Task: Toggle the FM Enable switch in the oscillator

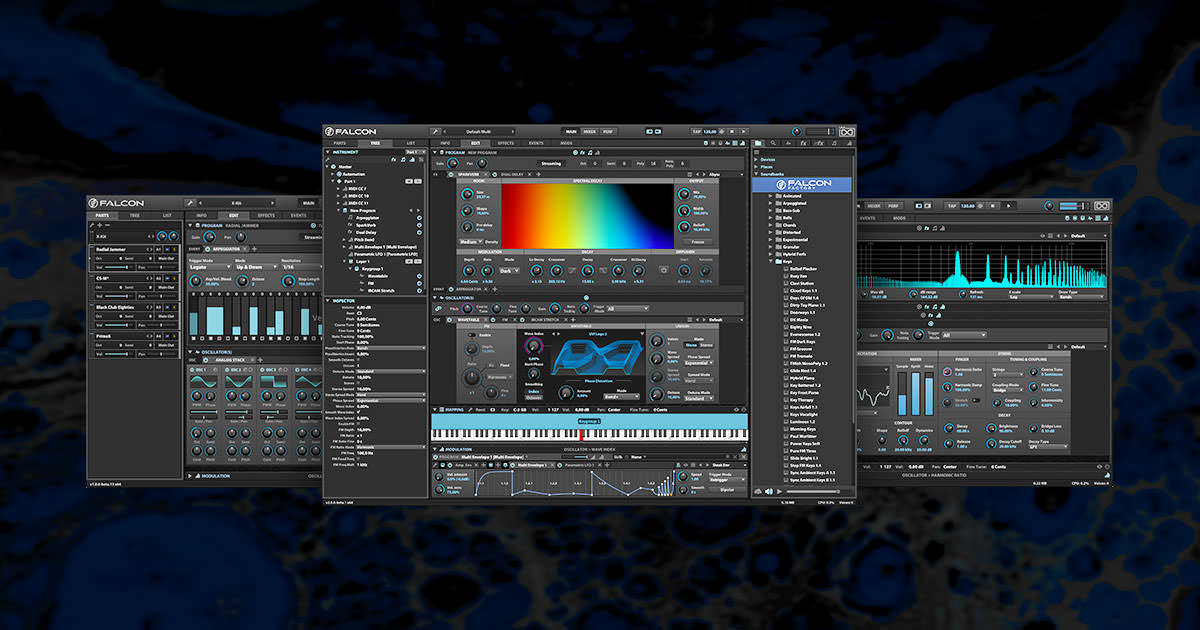Action: tap(471, 335)
